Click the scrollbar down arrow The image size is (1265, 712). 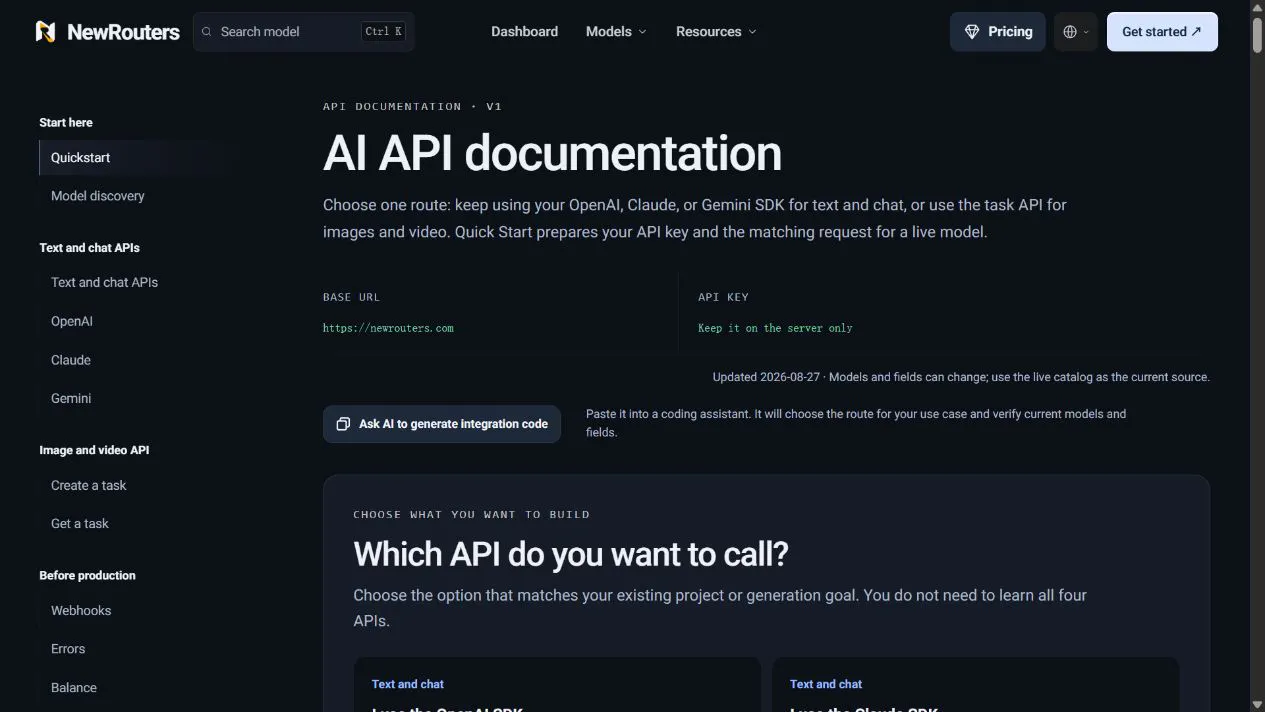(1257, 704)
